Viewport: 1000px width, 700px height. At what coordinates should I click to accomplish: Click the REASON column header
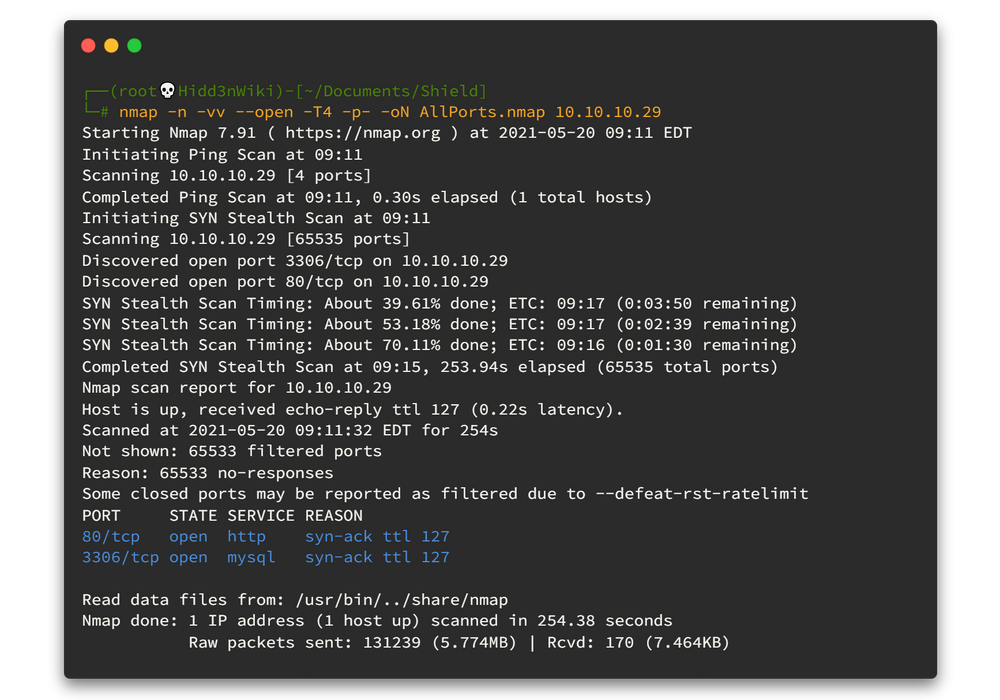click(333, 516)
